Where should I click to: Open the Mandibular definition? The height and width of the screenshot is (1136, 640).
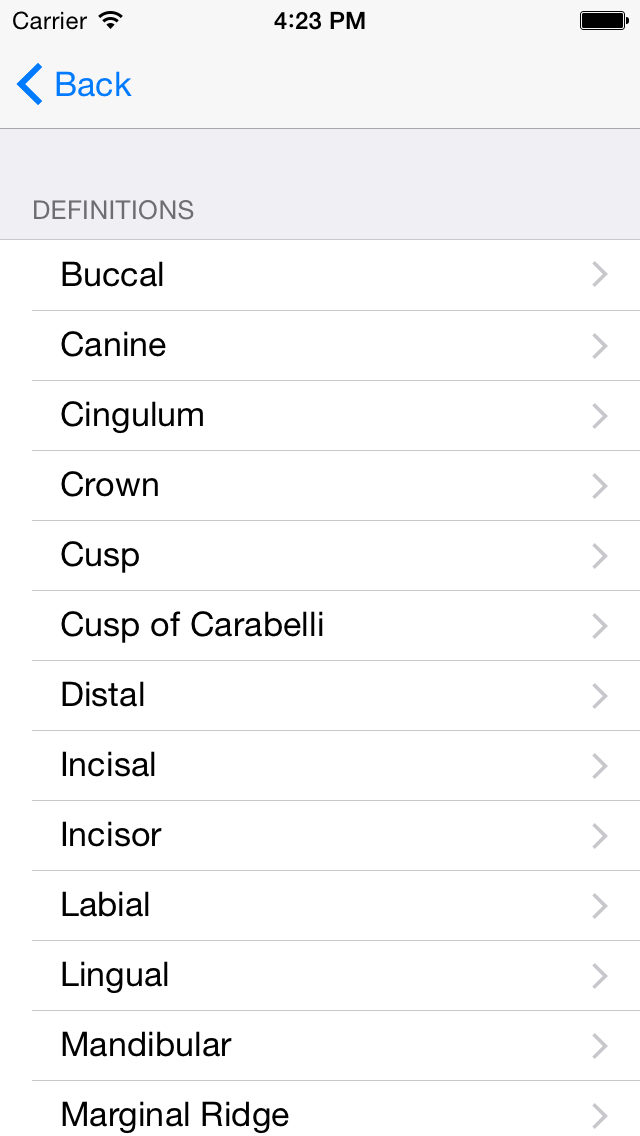point(146,1045)
